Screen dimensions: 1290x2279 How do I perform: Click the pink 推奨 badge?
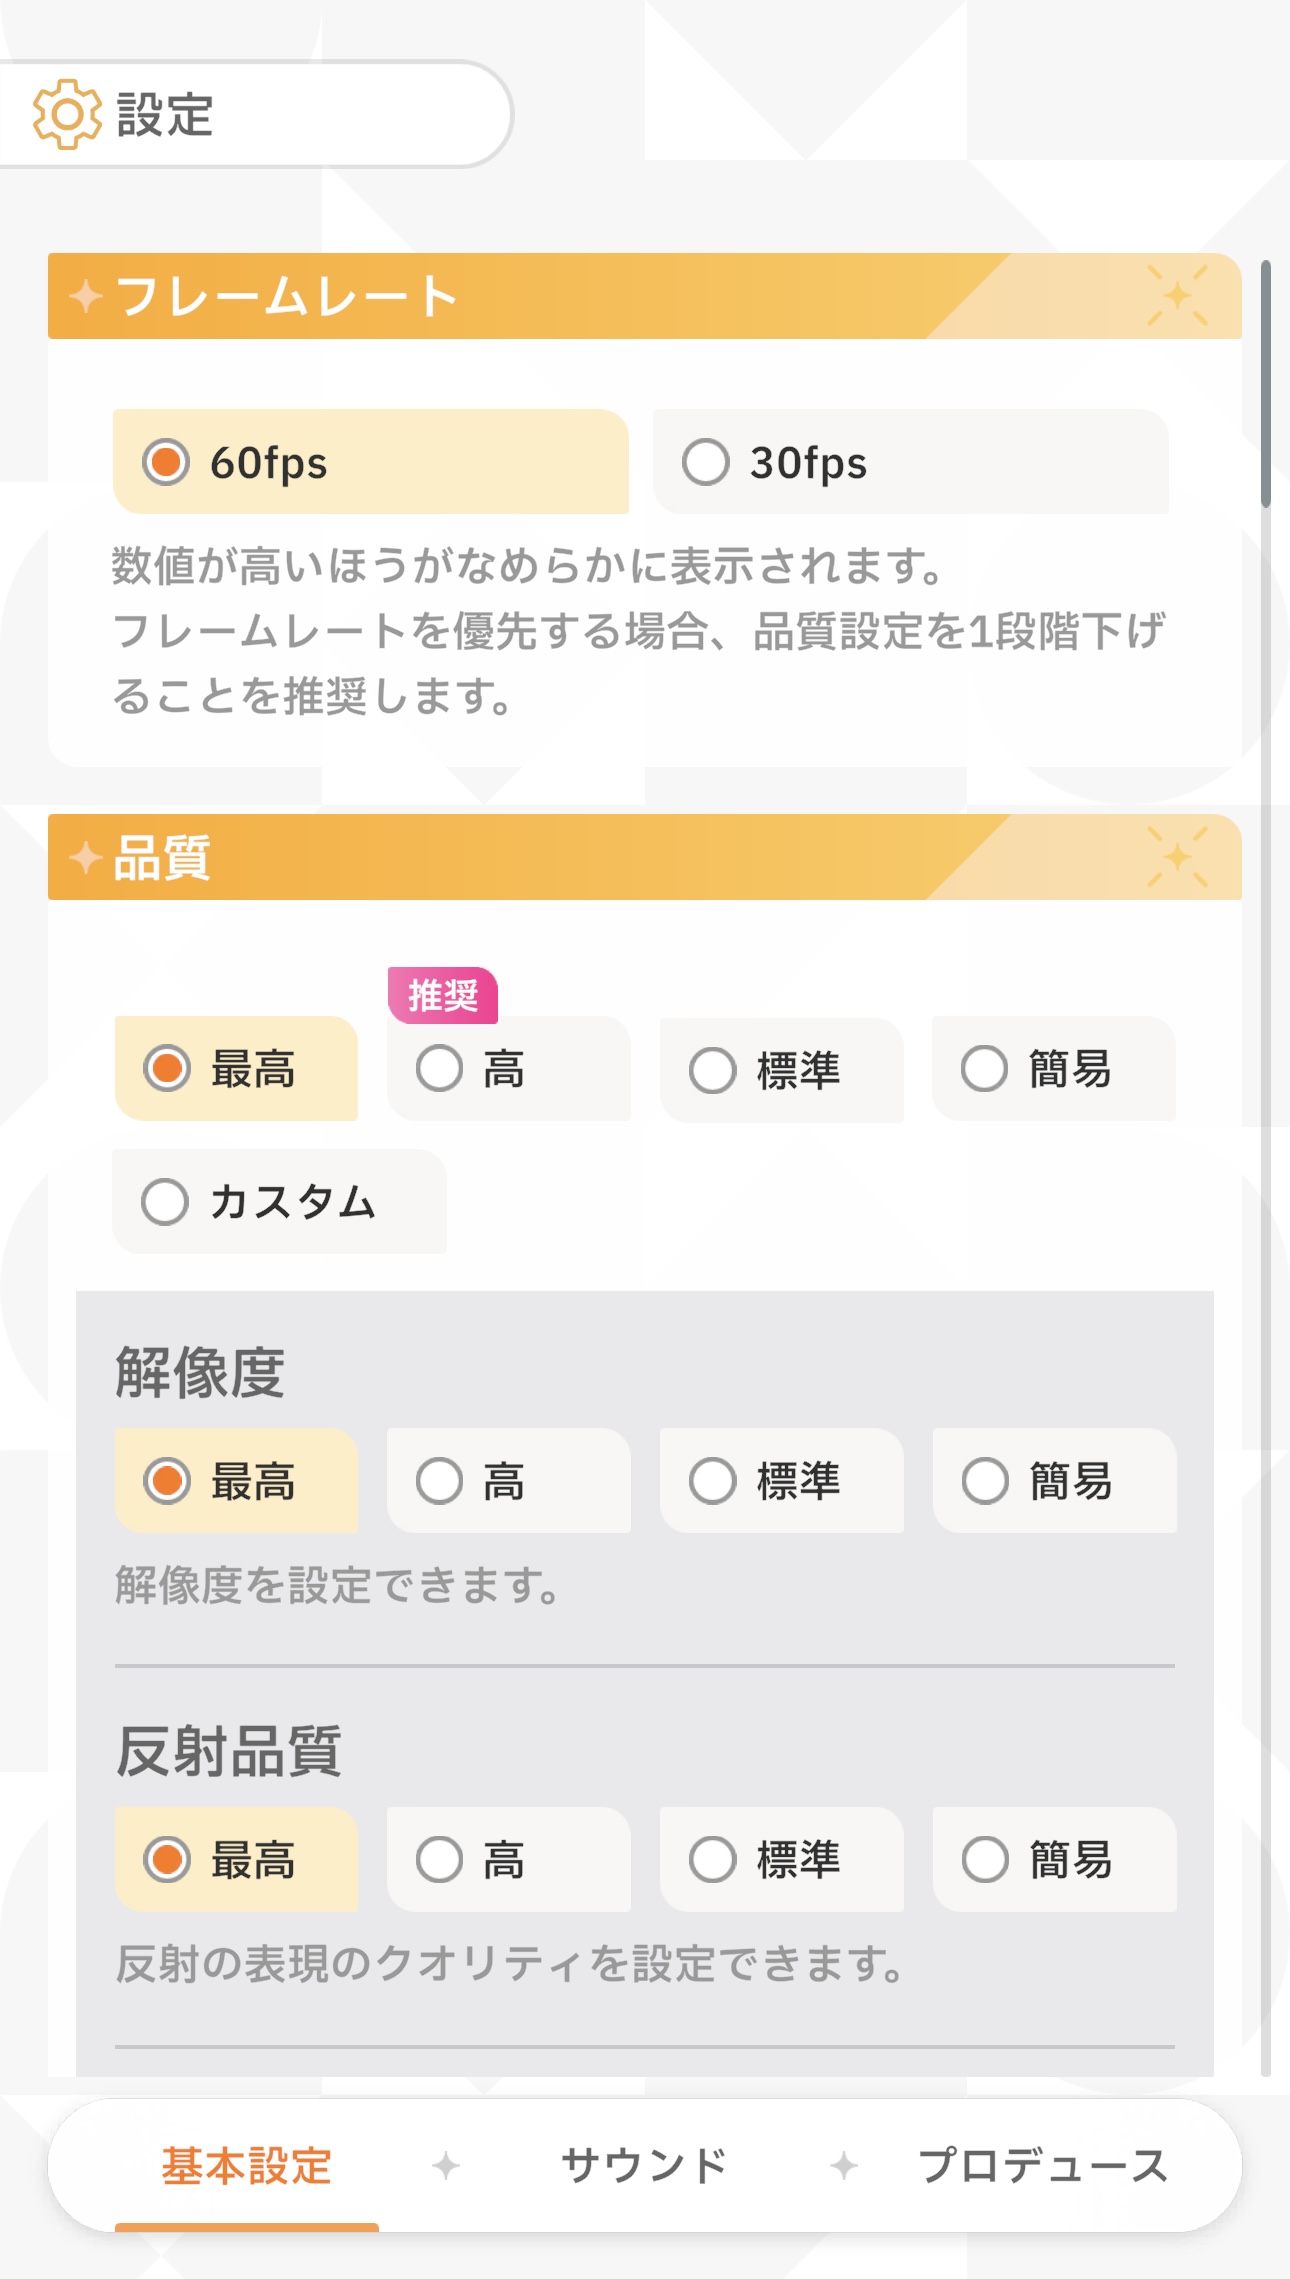tap(442, 995)
